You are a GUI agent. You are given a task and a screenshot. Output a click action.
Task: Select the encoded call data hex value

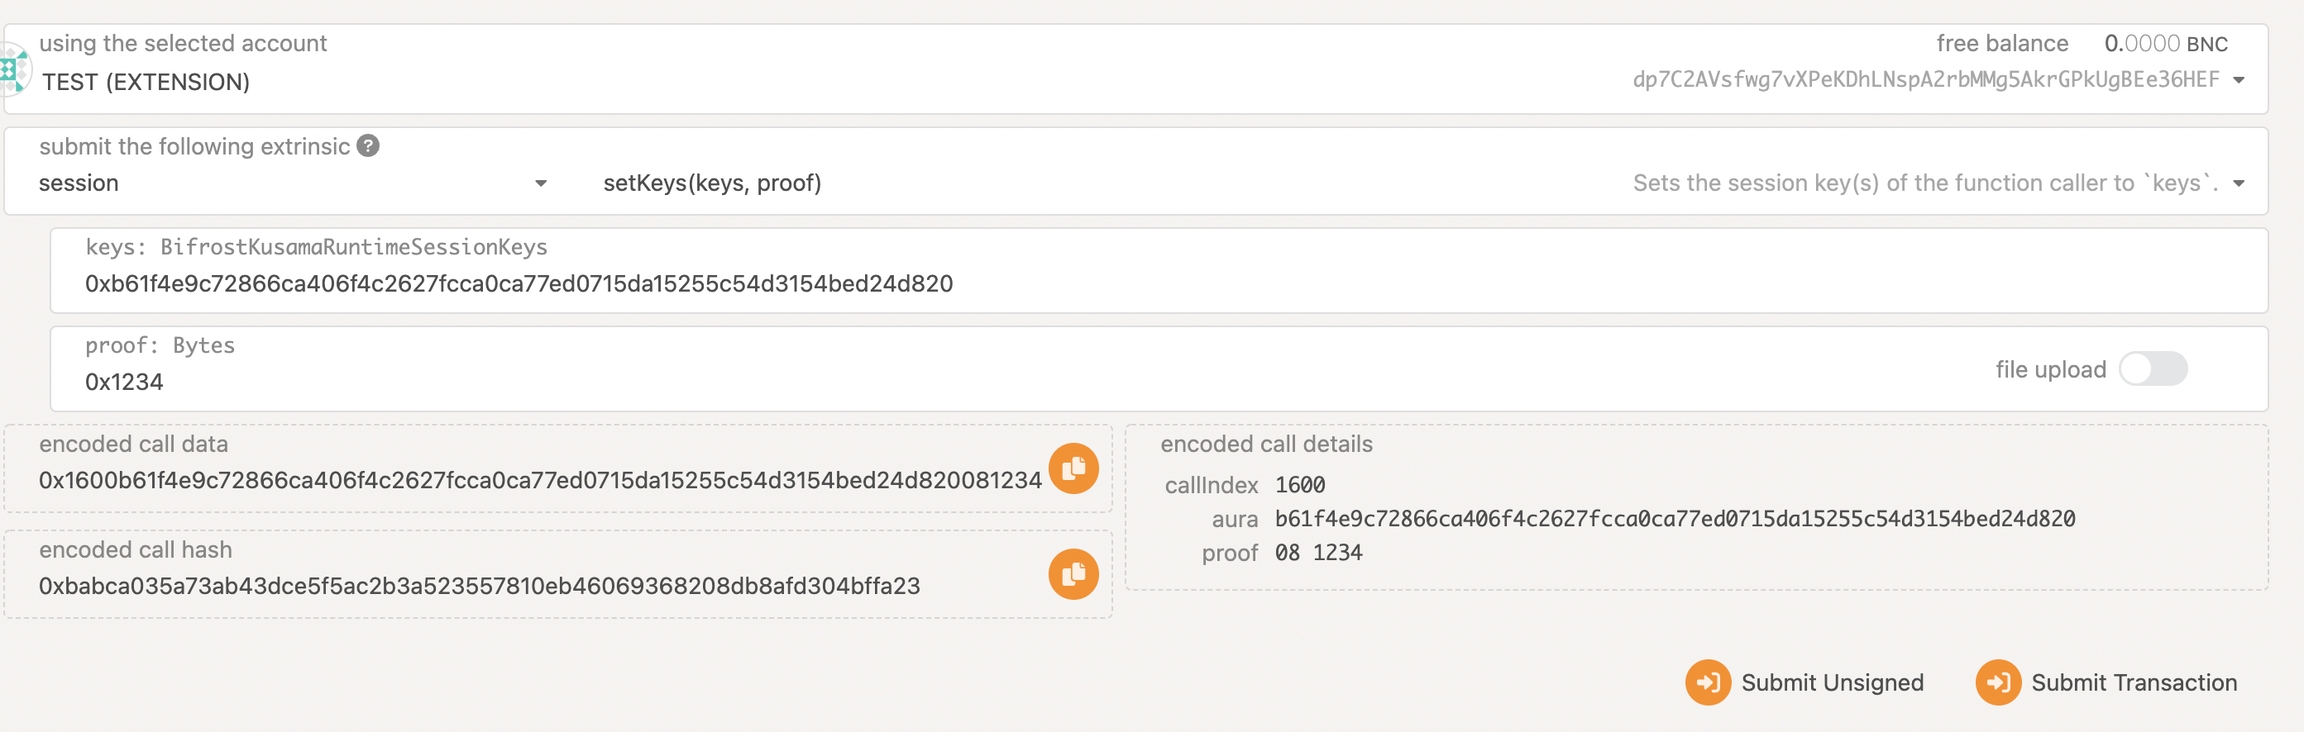pos(540,481)
